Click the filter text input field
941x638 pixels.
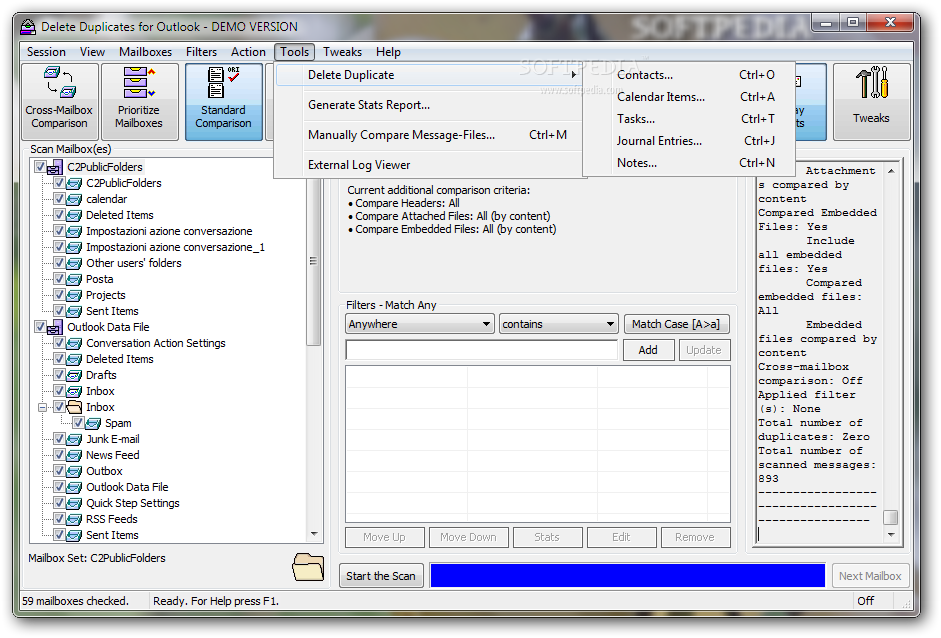tap(482, 350)
